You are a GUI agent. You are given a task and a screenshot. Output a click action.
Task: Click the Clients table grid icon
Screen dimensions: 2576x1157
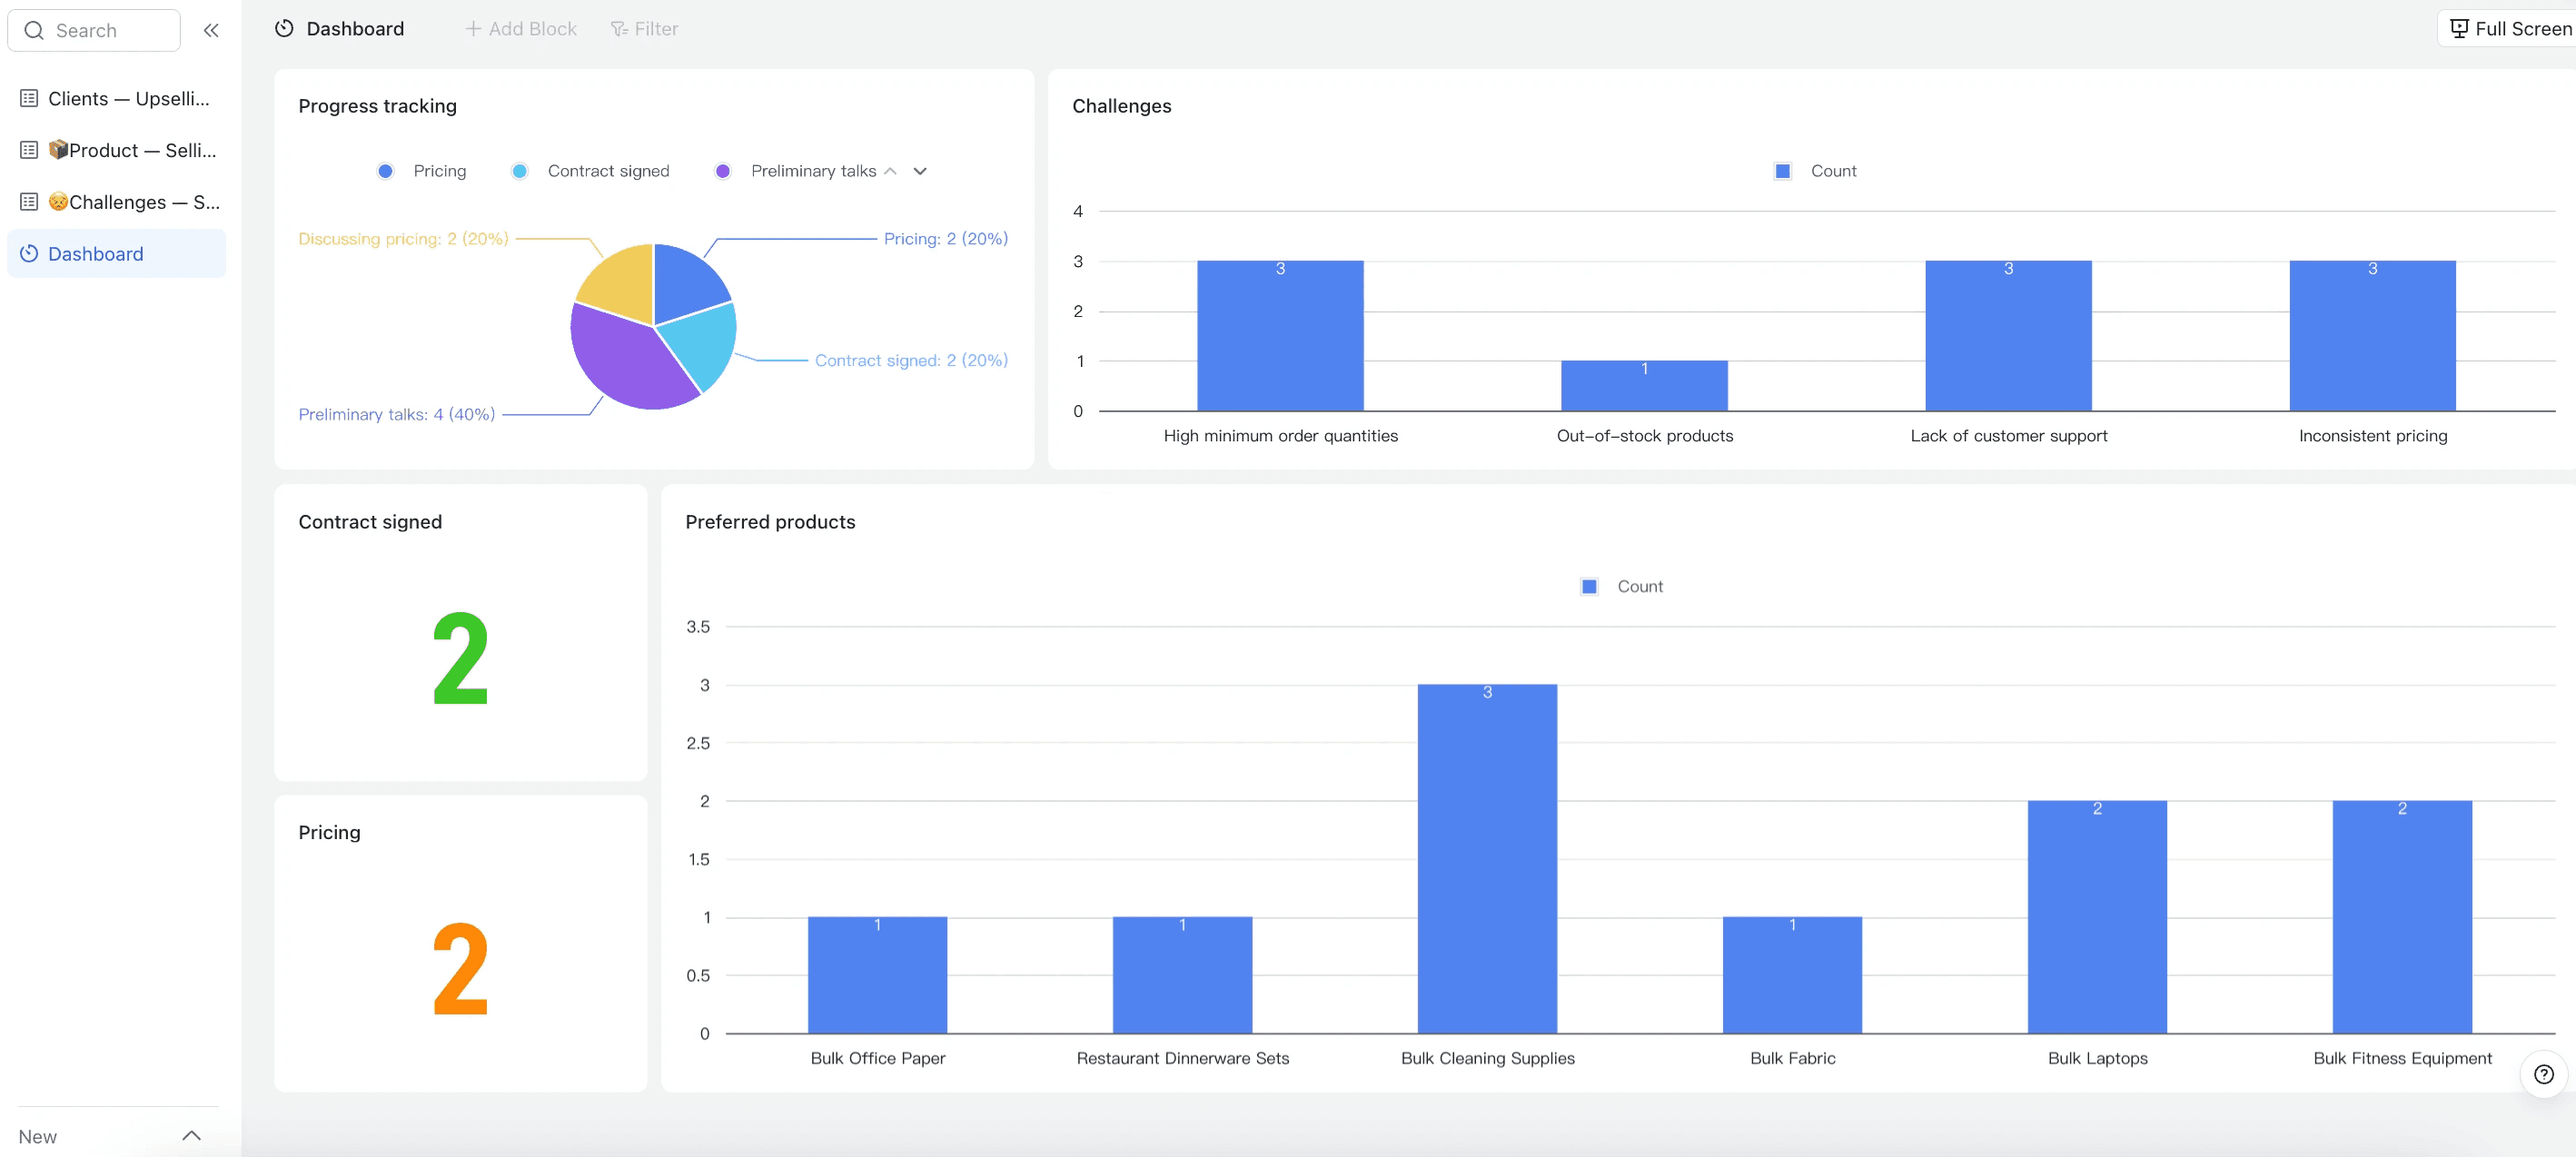(29, 98)
